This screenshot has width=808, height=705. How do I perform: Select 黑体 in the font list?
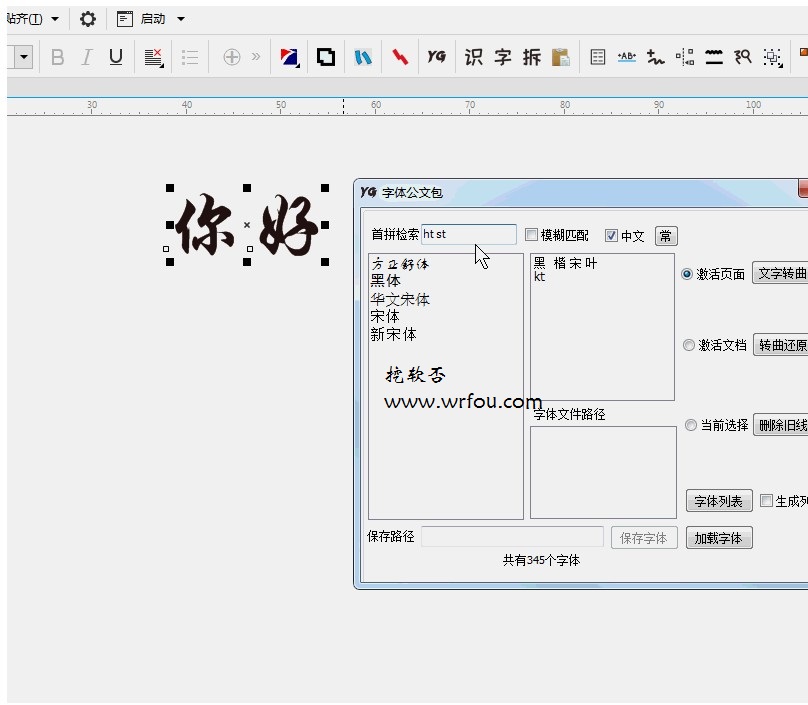pyautogui.click(x=385, y=281)
